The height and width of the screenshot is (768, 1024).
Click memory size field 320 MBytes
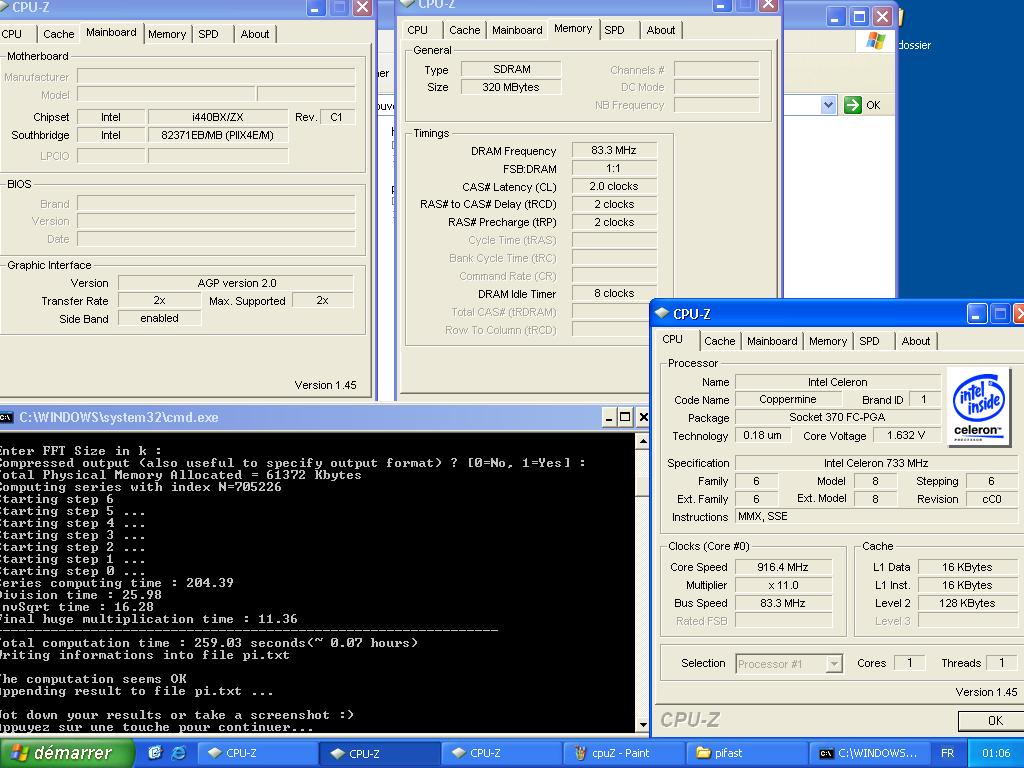(x=511, y=87)
